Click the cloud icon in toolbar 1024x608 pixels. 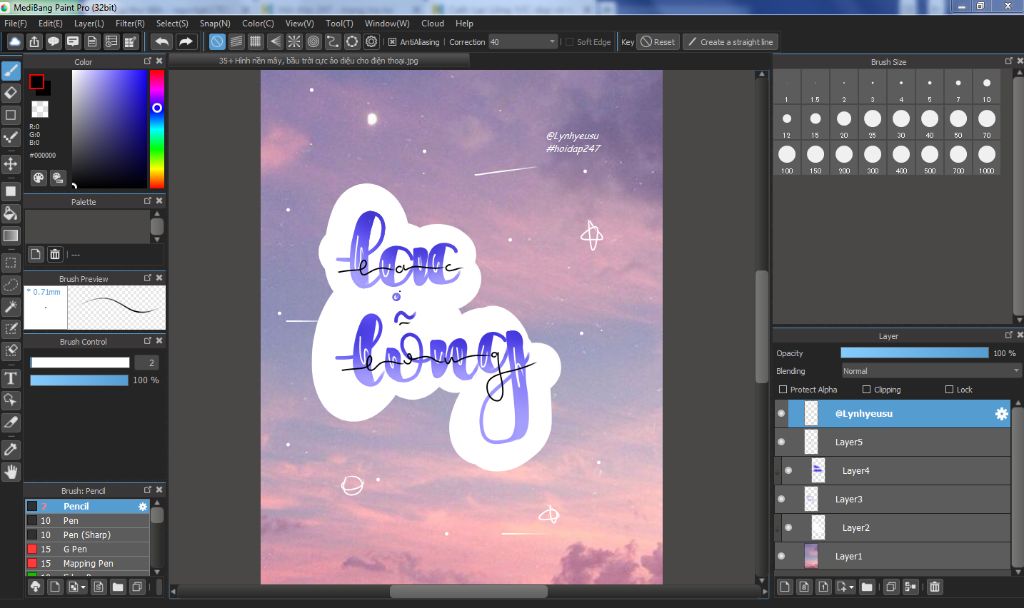coord(14,42)
